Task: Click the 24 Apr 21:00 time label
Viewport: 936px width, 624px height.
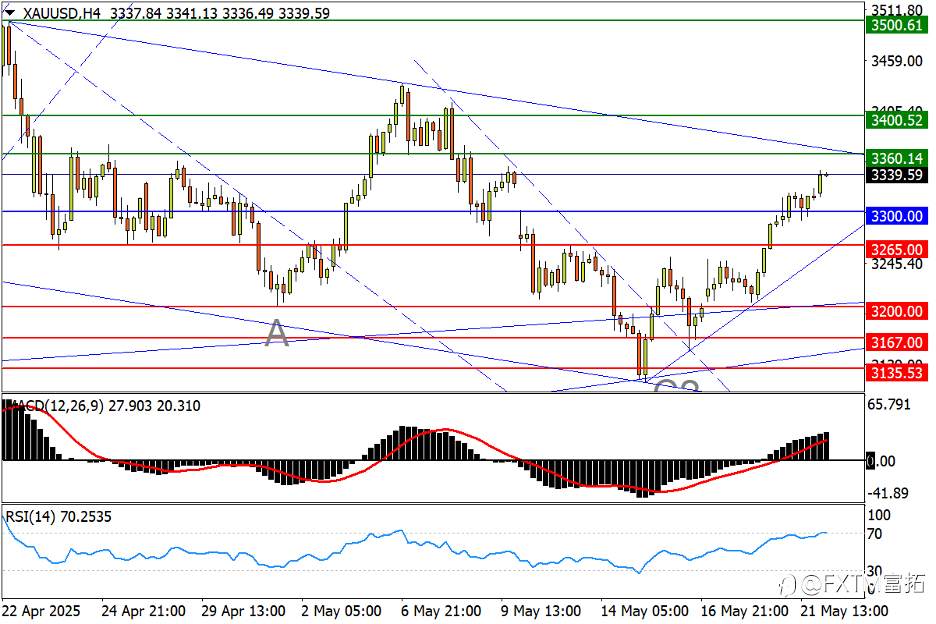Action: (x=143, y=611)
